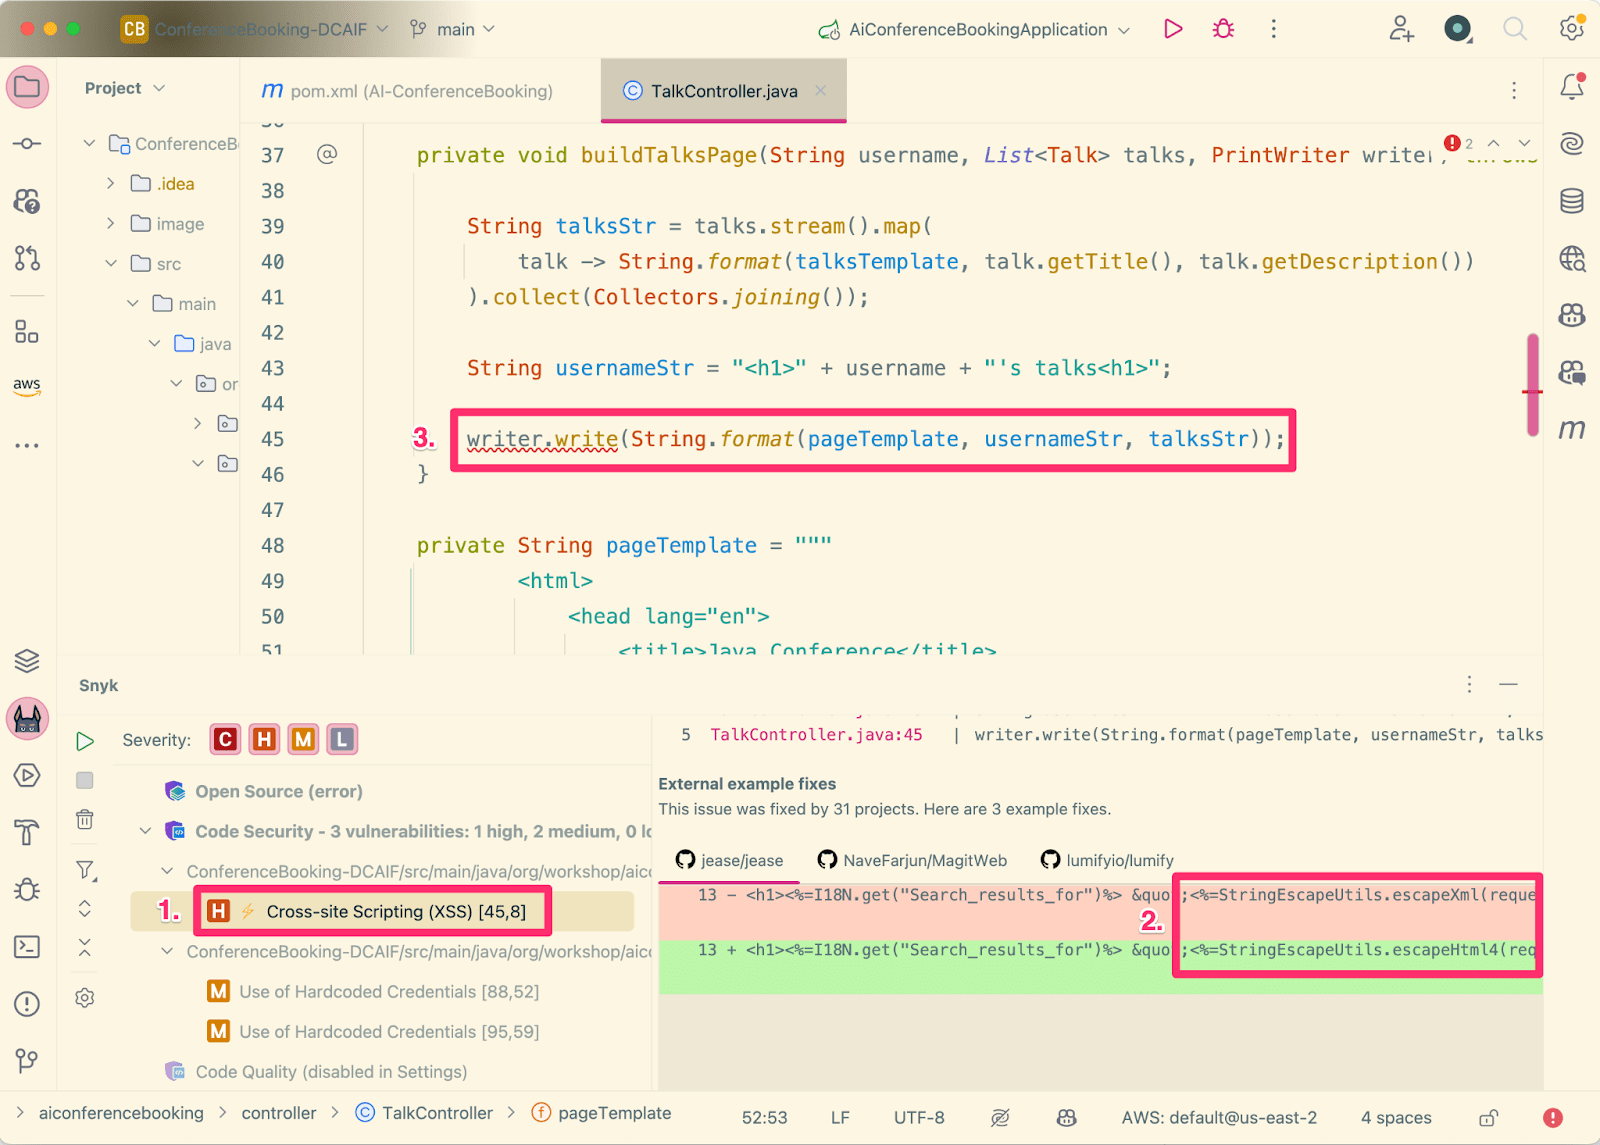1600x1145 pixels.
Task: Toggle Low severity filter
Action: pyautogui.click(x=342, y=739)
